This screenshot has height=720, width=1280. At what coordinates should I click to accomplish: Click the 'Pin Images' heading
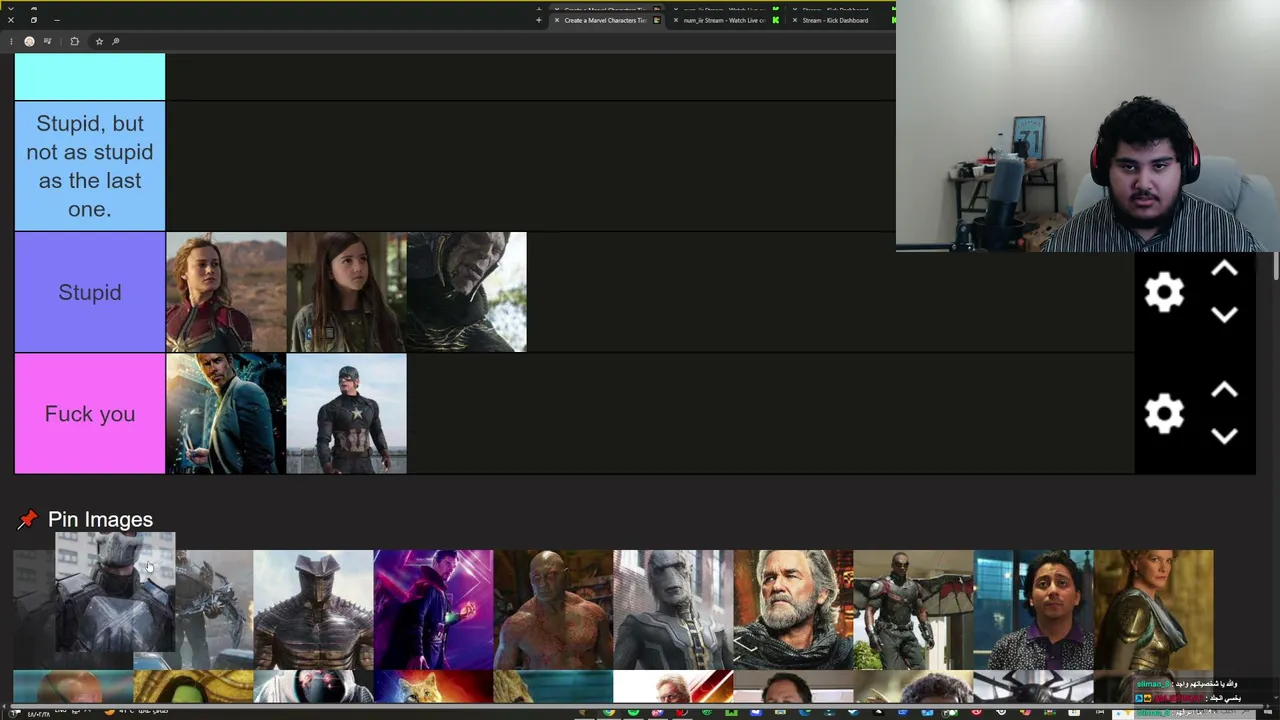pos(100,519)
